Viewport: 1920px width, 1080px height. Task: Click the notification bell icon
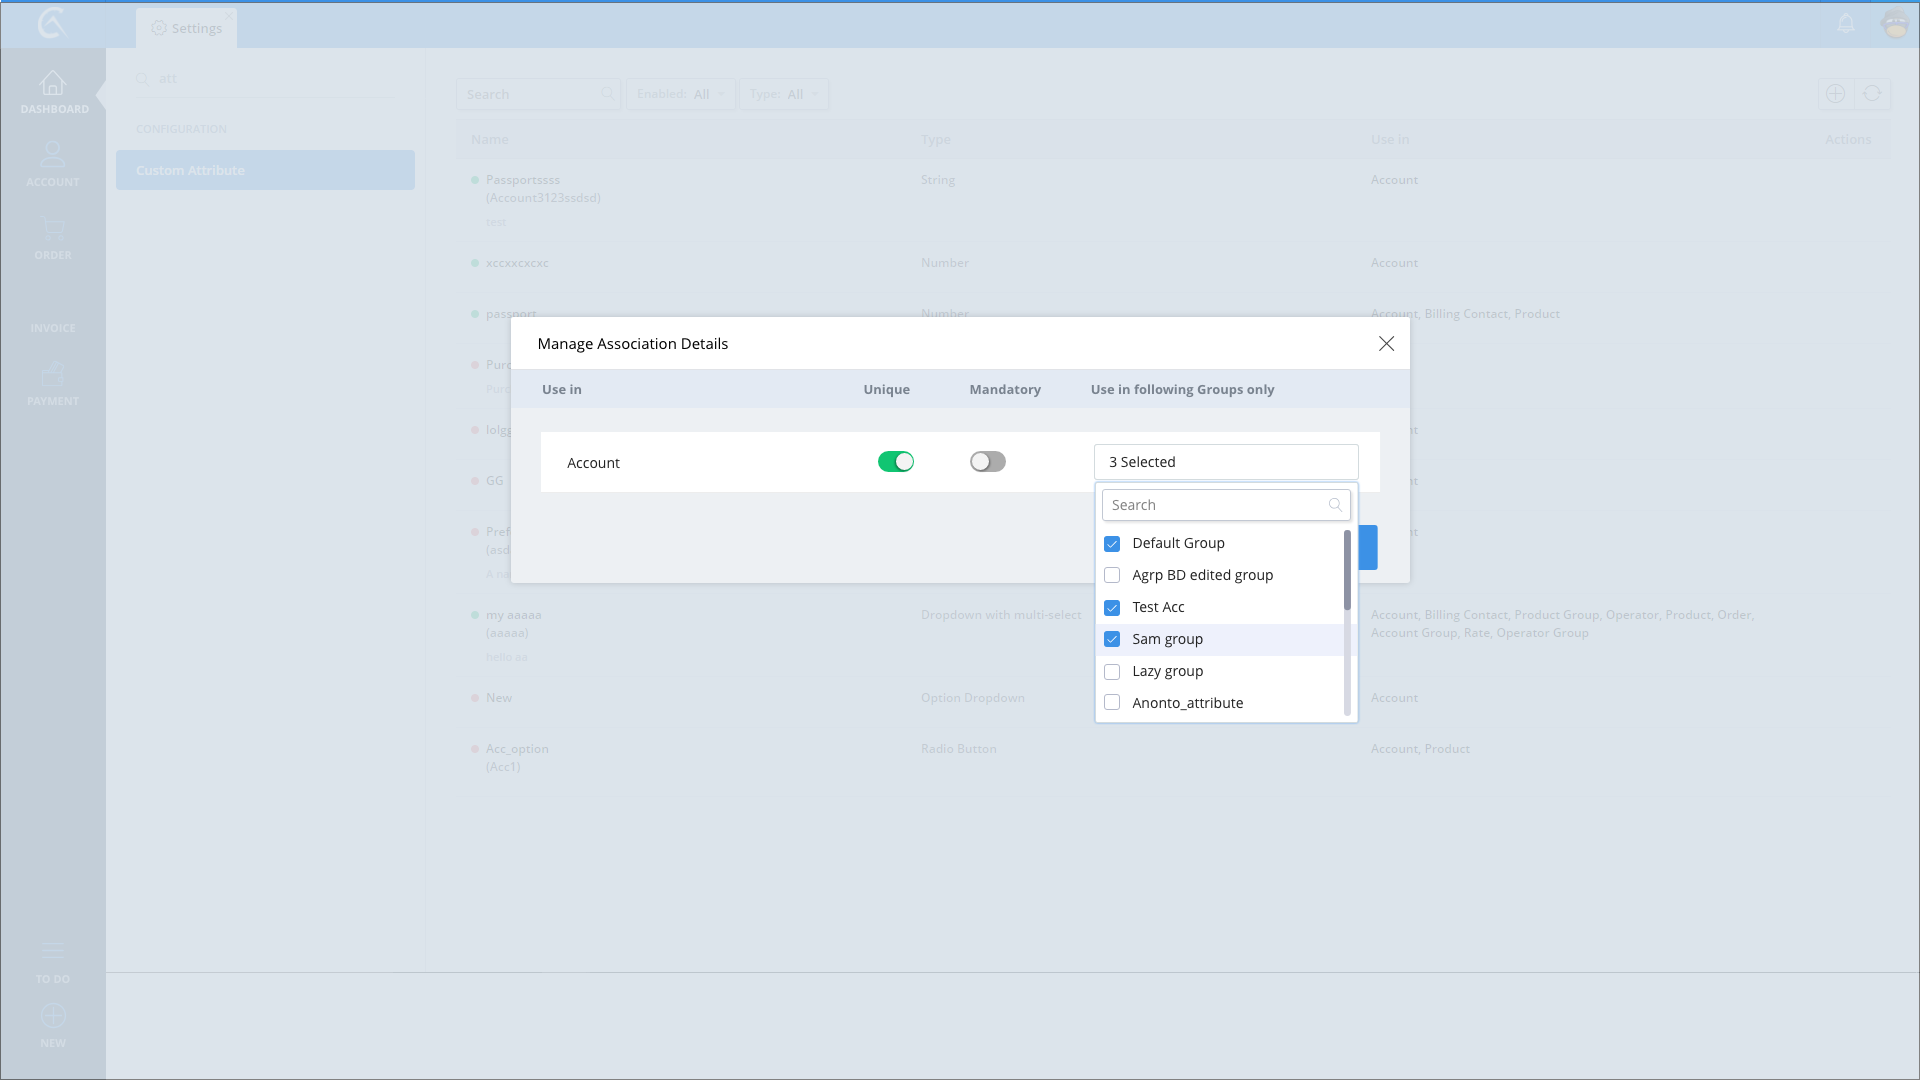click(x=1846, y=23)
